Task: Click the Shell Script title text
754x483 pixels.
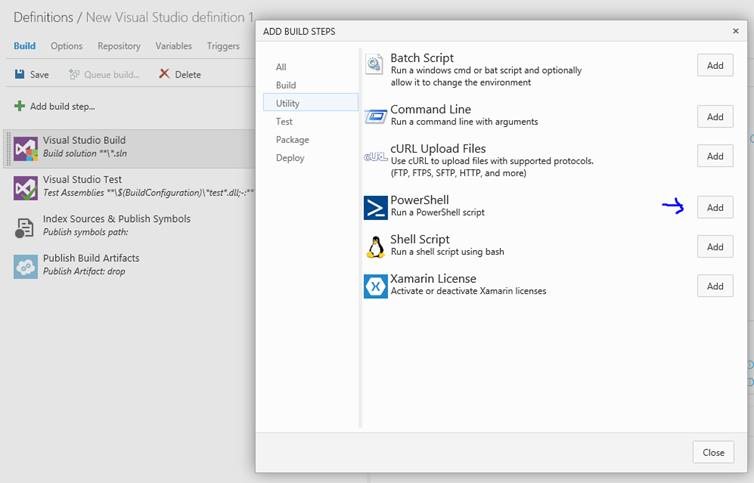Action: [420, 239]
